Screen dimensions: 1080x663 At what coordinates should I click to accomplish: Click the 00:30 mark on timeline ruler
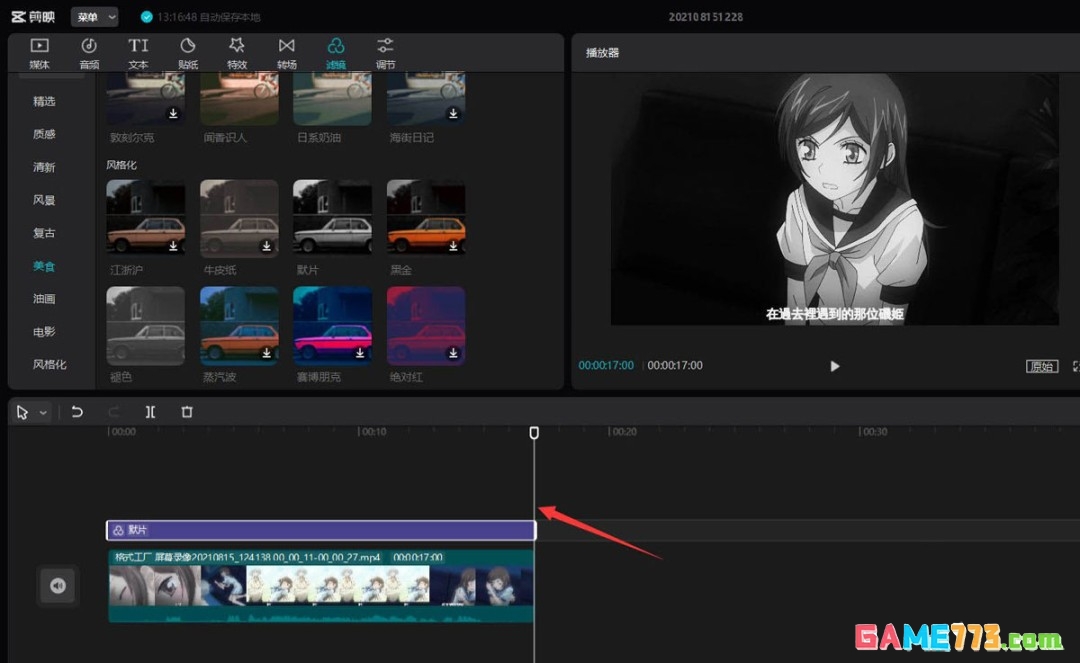coord(874,432)
